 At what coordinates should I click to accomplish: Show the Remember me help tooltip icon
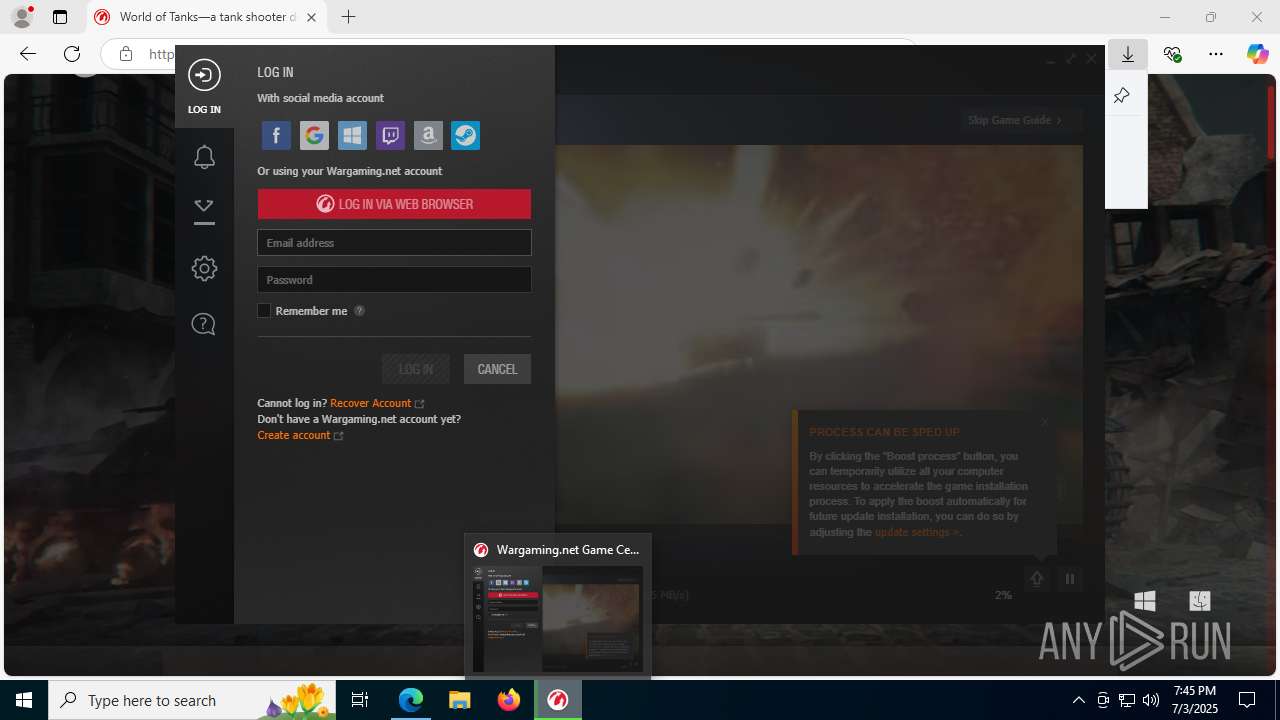tap(359, 311)
